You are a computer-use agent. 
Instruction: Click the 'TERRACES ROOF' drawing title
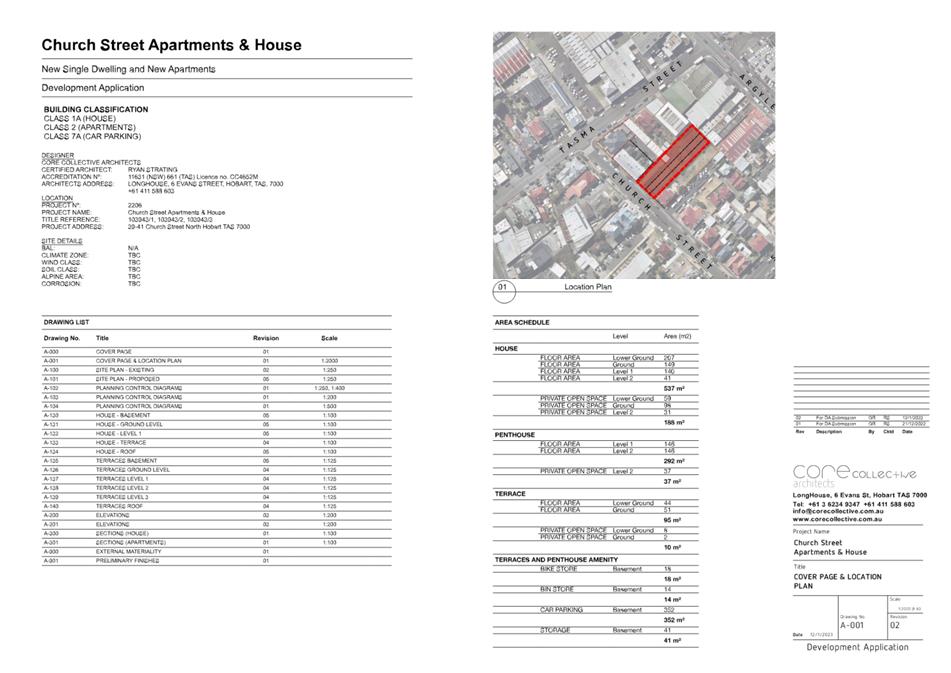coord(119,506)
